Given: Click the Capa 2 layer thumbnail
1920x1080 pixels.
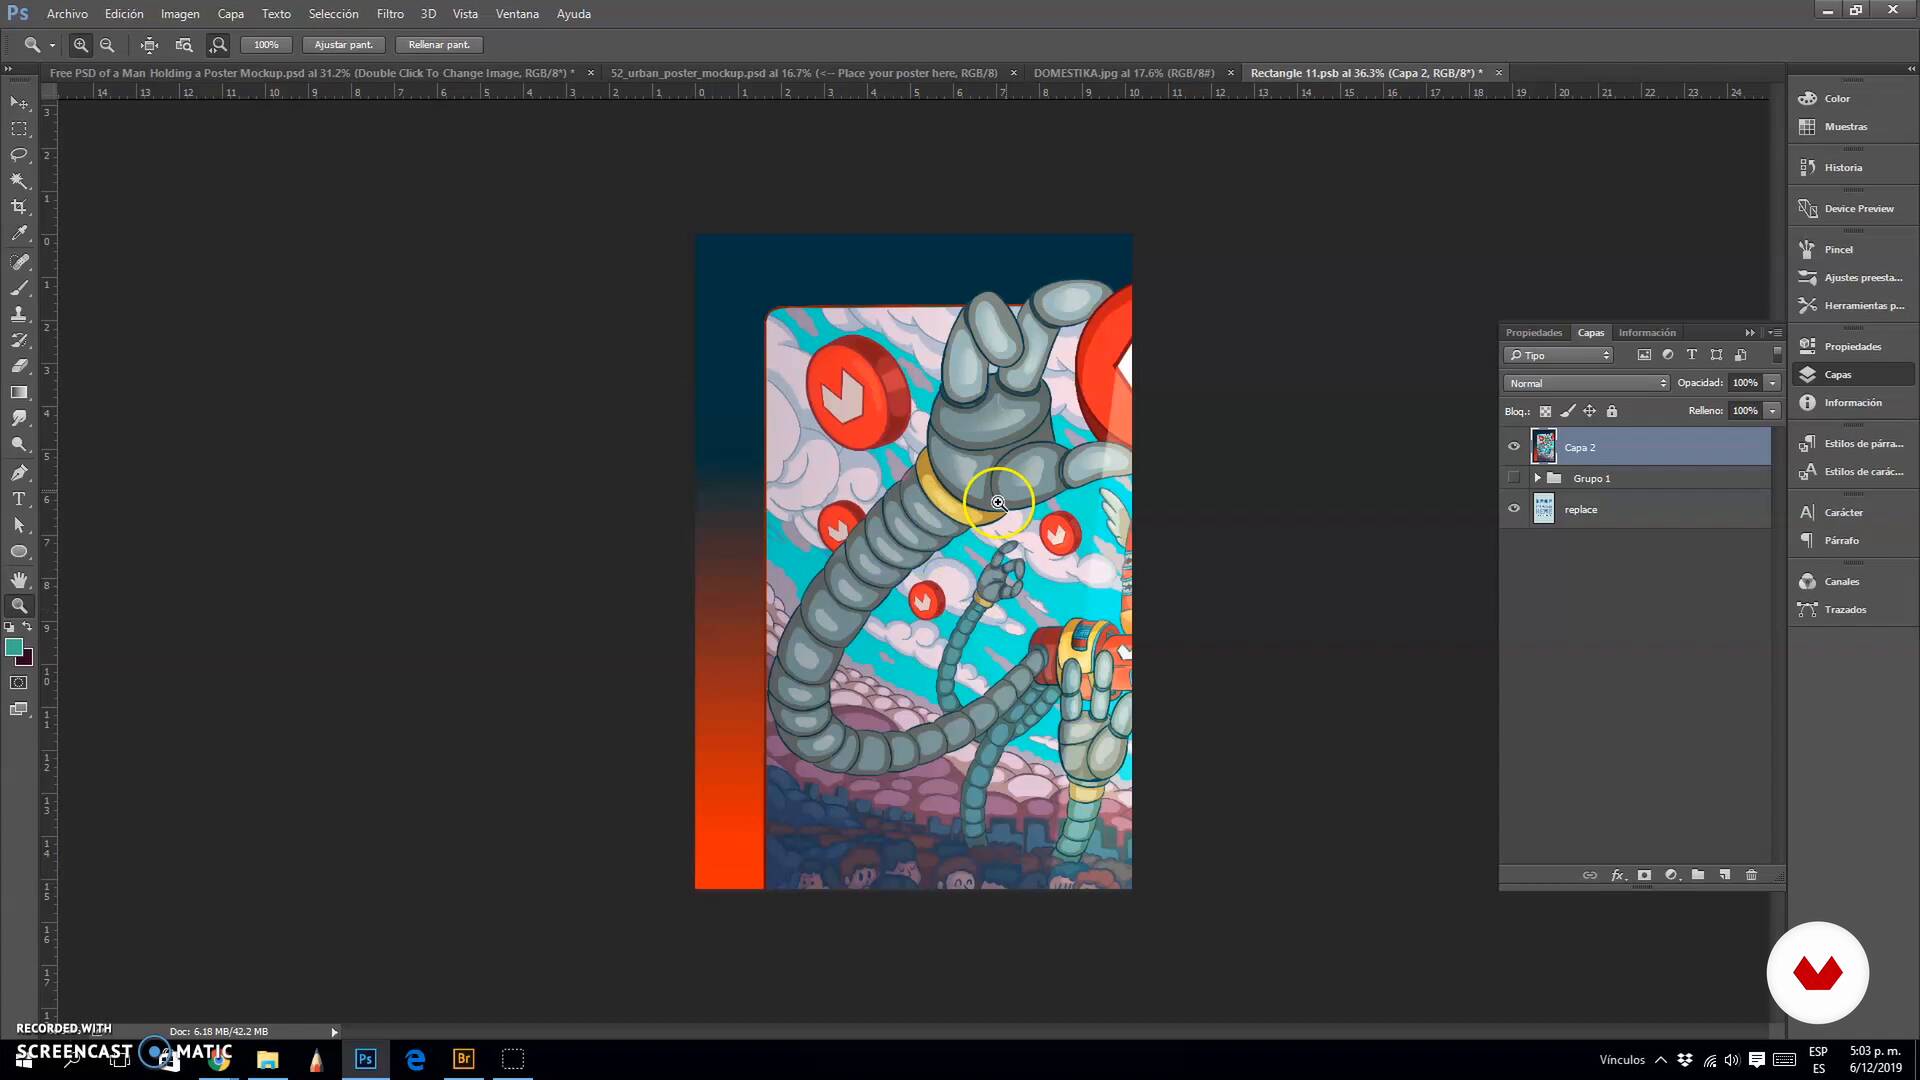Looking at the screenshot, I should pos(1544,447).
